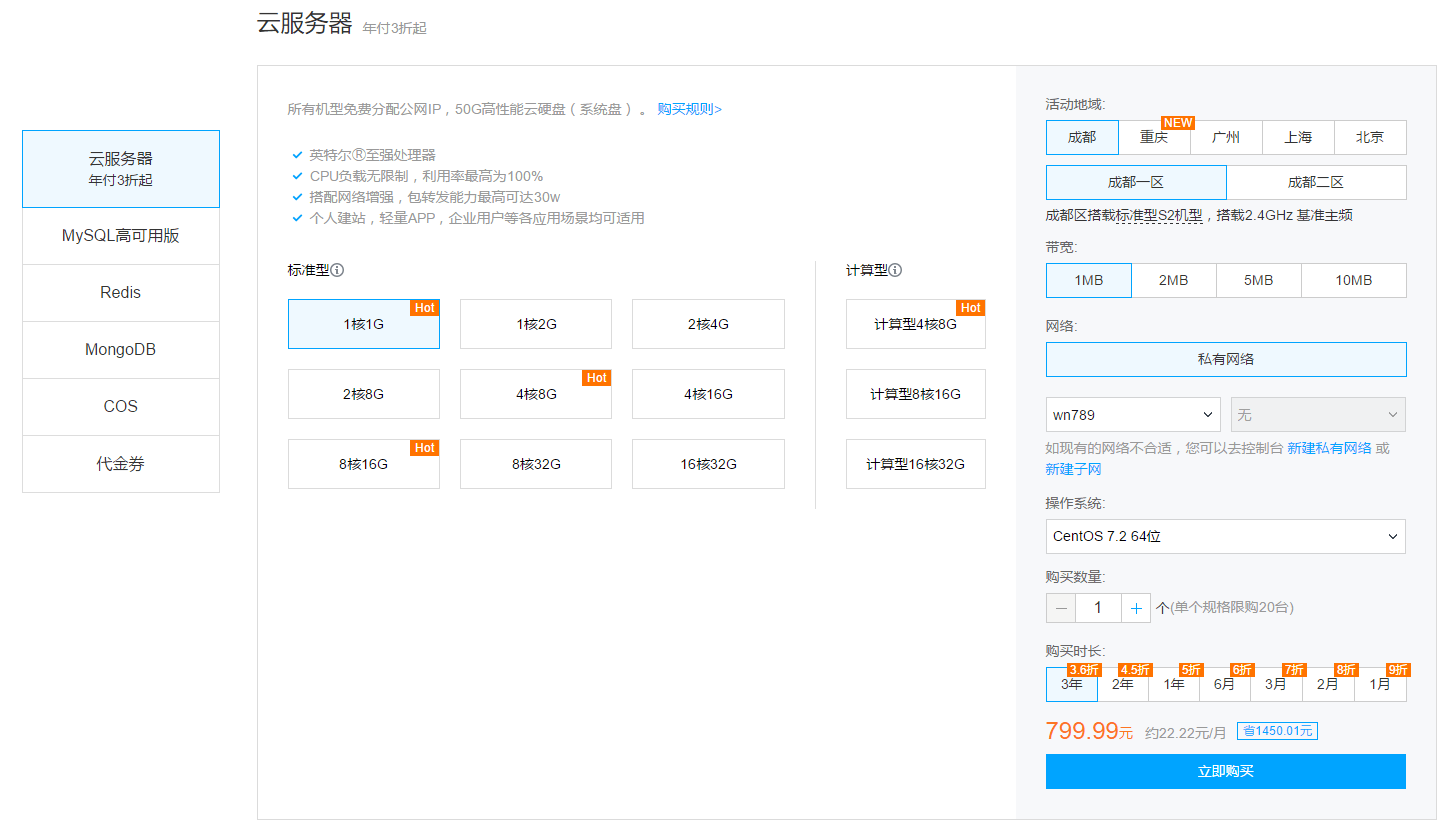This screenshot has width=1447, height=830.
Task: Switch to MySQL高可用版 in sidebar
Action: (x=121, y=236)
